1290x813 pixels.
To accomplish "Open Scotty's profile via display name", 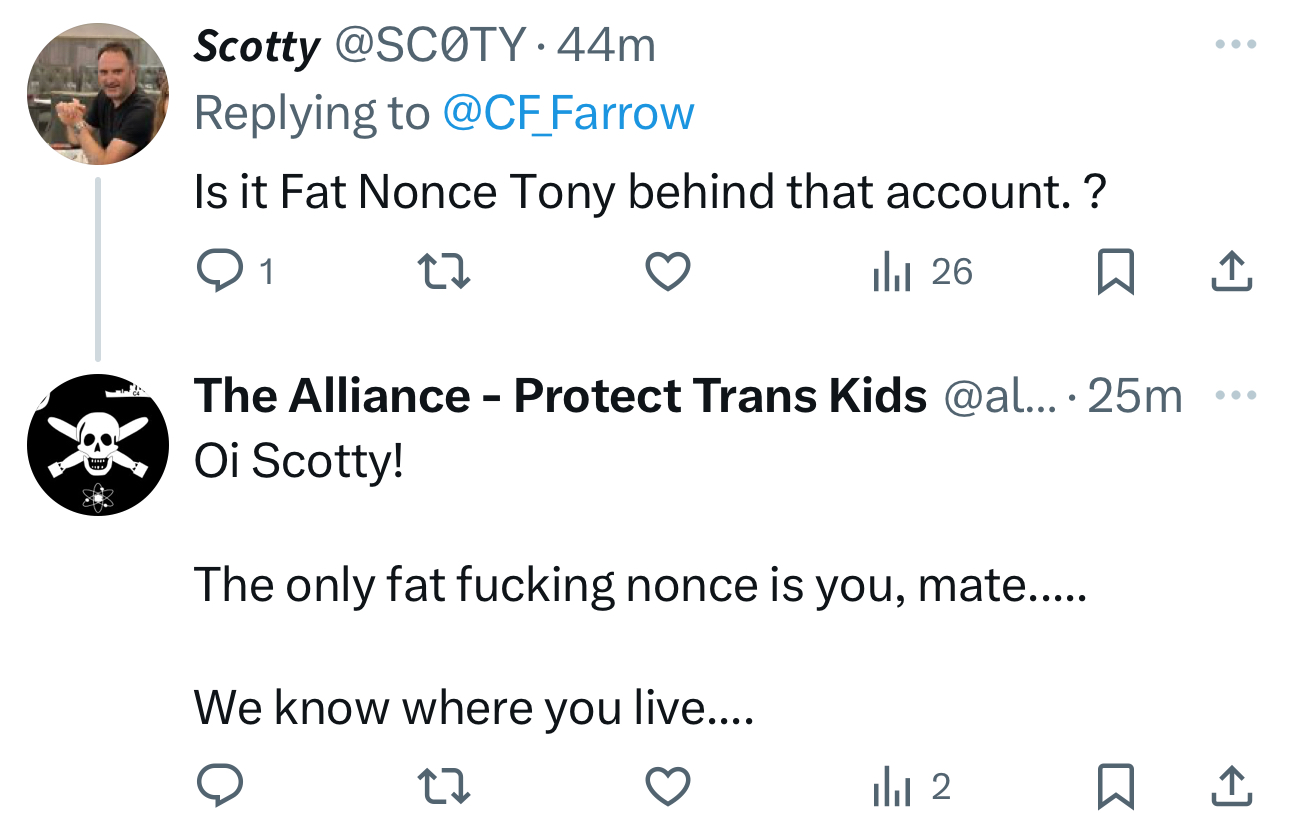I will tap(257, 46).
